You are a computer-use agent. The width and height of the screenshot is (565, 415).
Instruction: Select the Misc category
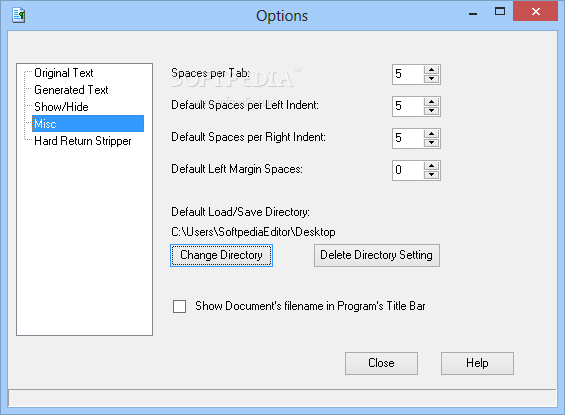coord(88,124)
